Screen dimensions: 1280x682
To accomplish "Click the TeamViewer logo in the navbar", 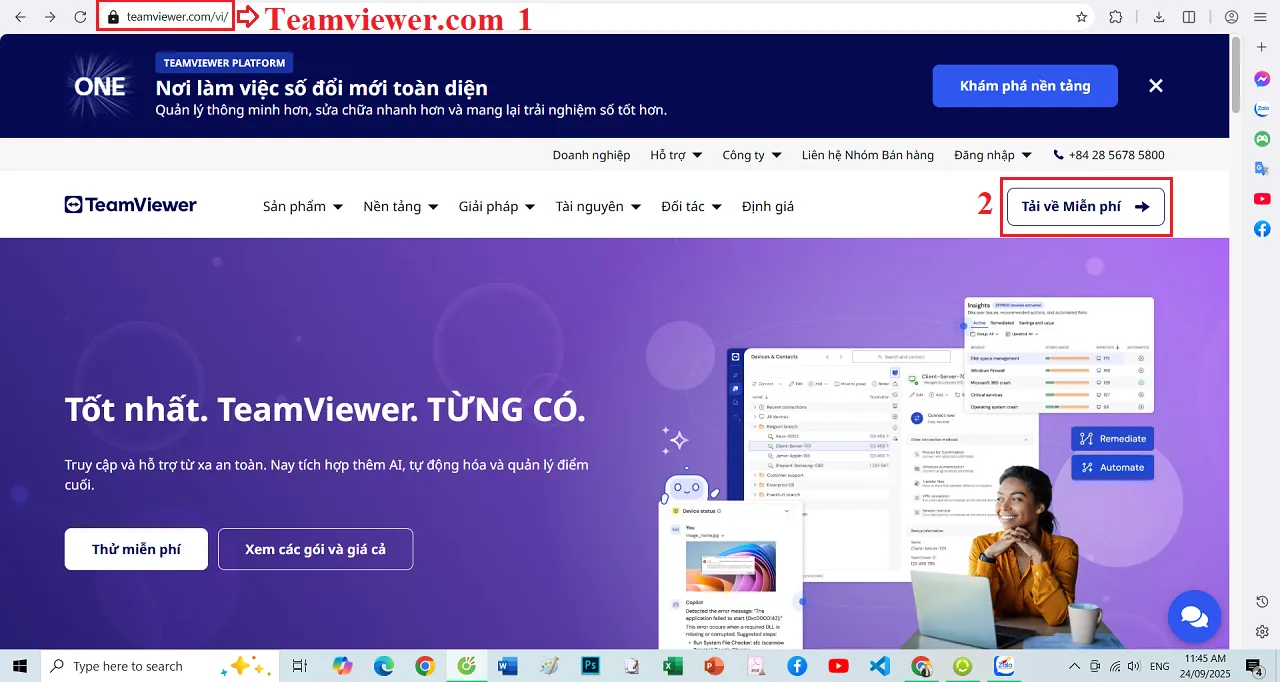I will [x=129, y=205].
